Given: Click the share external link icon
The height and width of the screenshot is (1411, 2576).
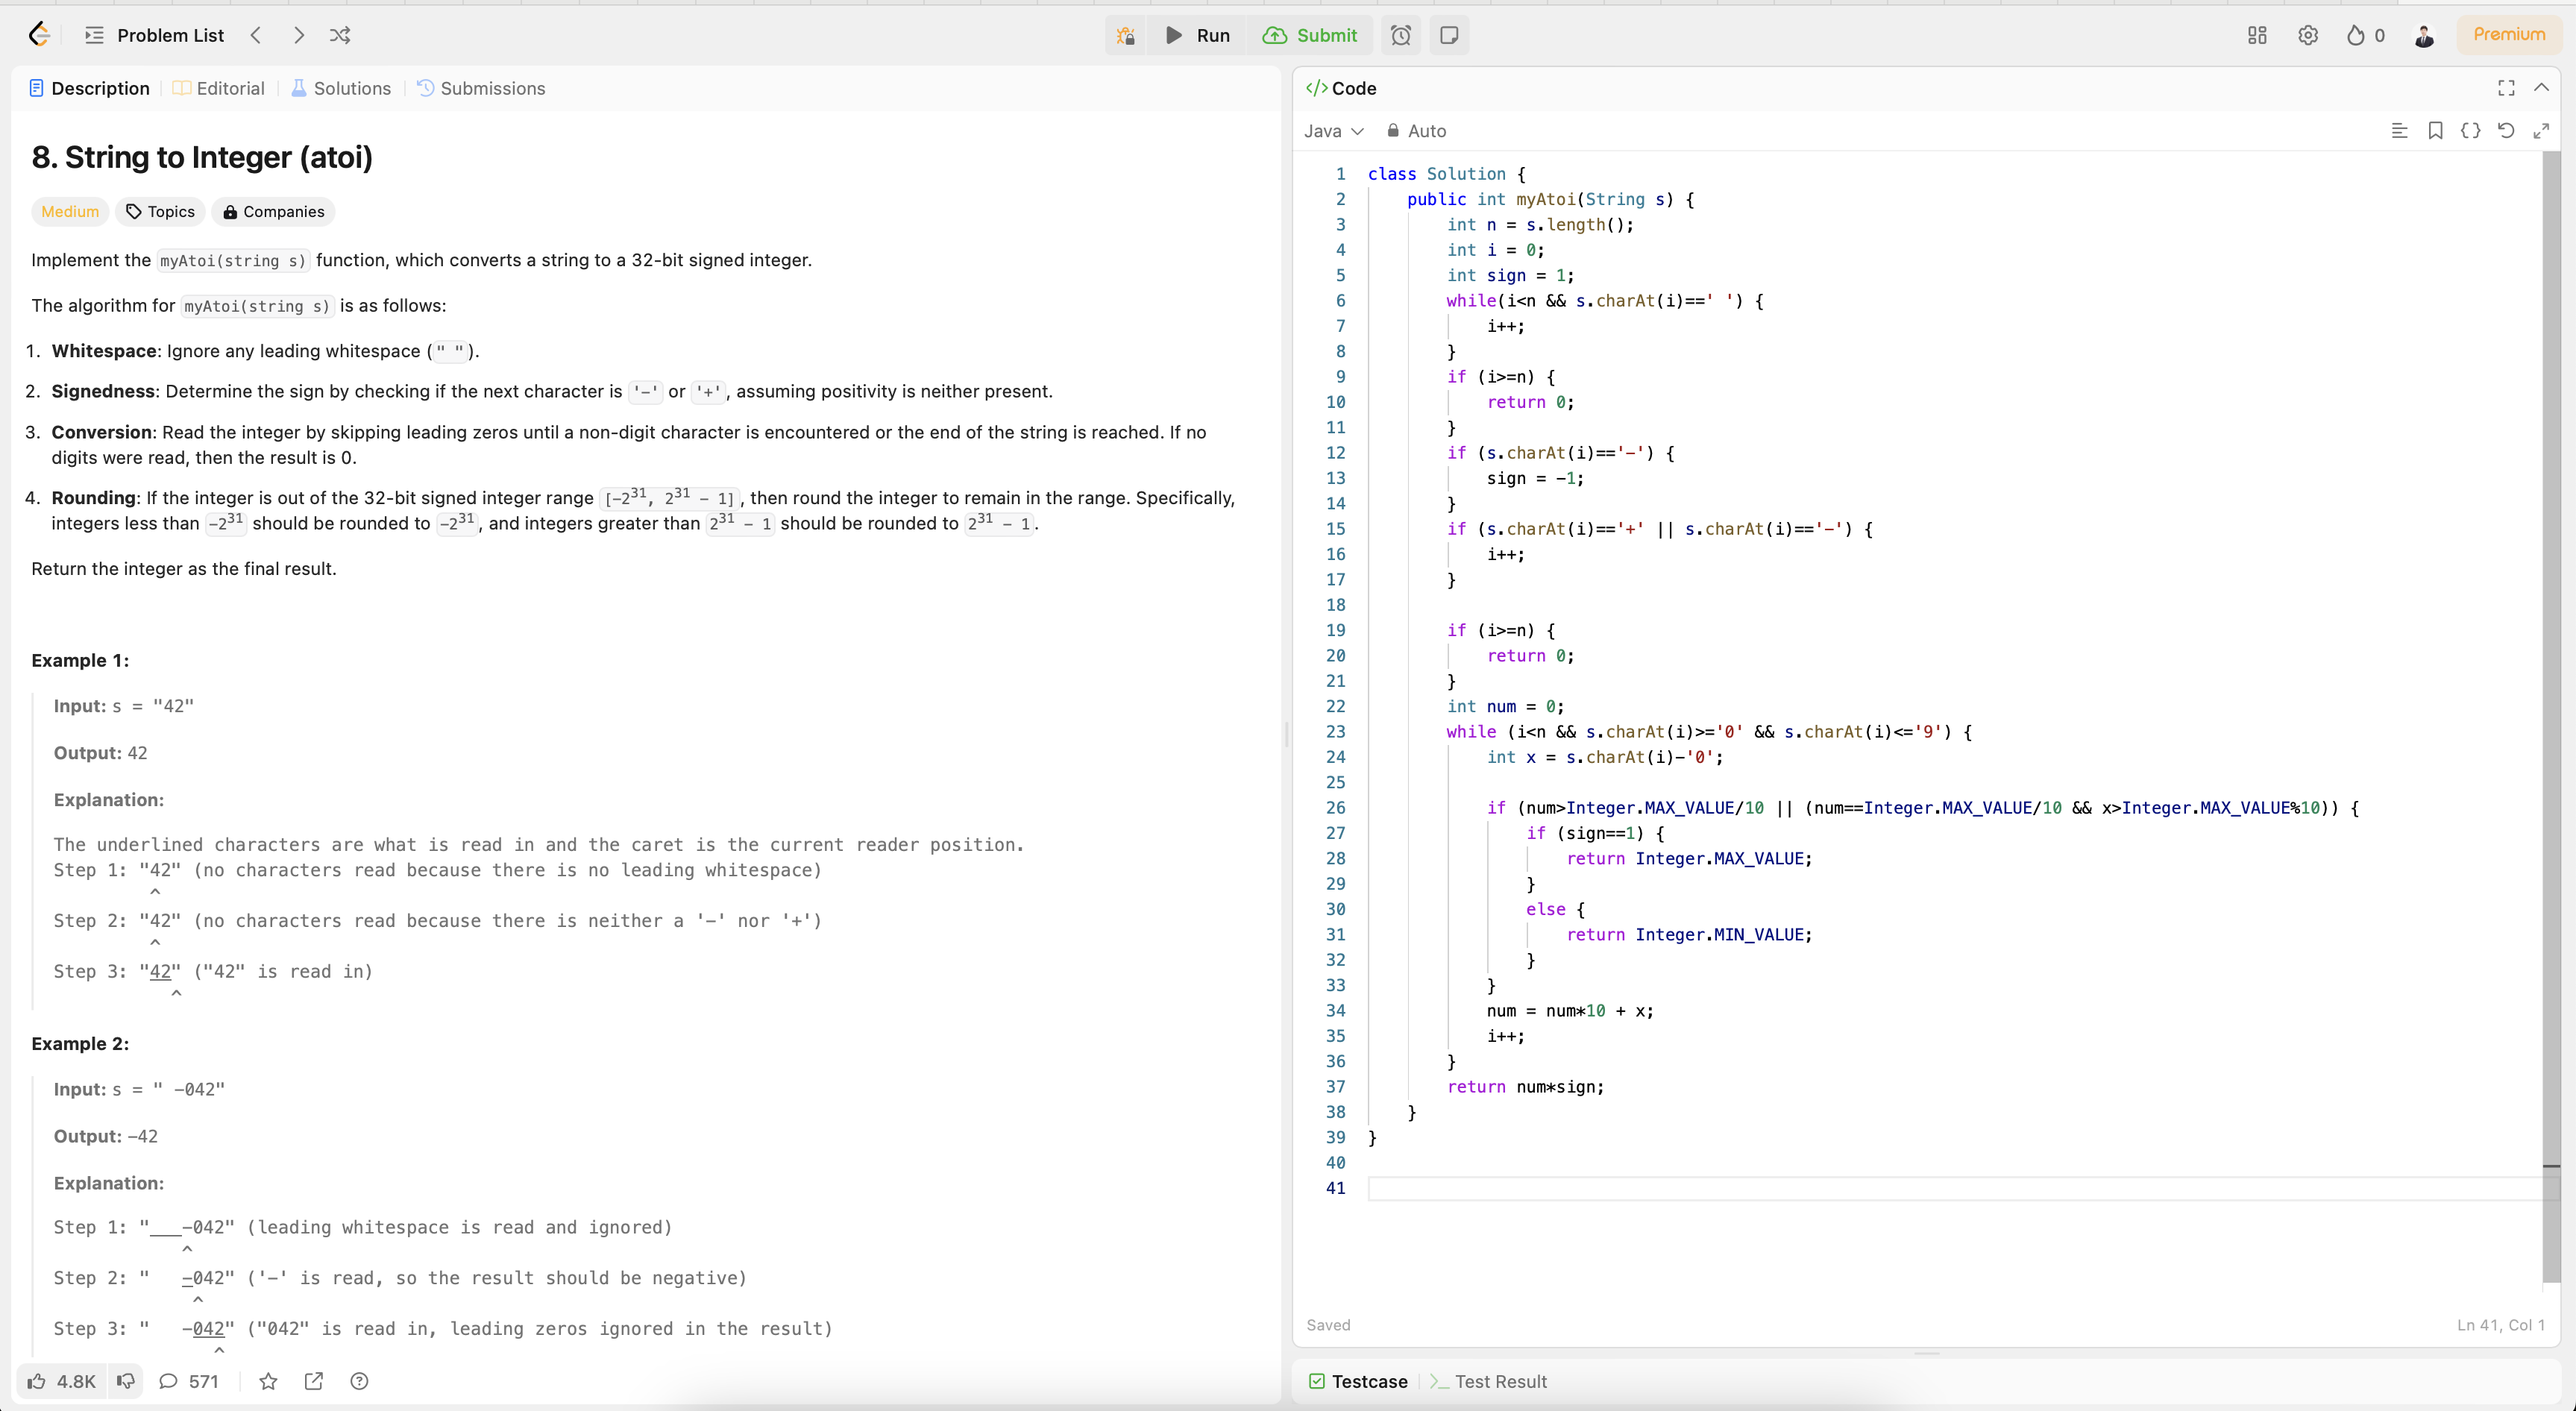Looking at the screenshot, I should [314, 1381].
